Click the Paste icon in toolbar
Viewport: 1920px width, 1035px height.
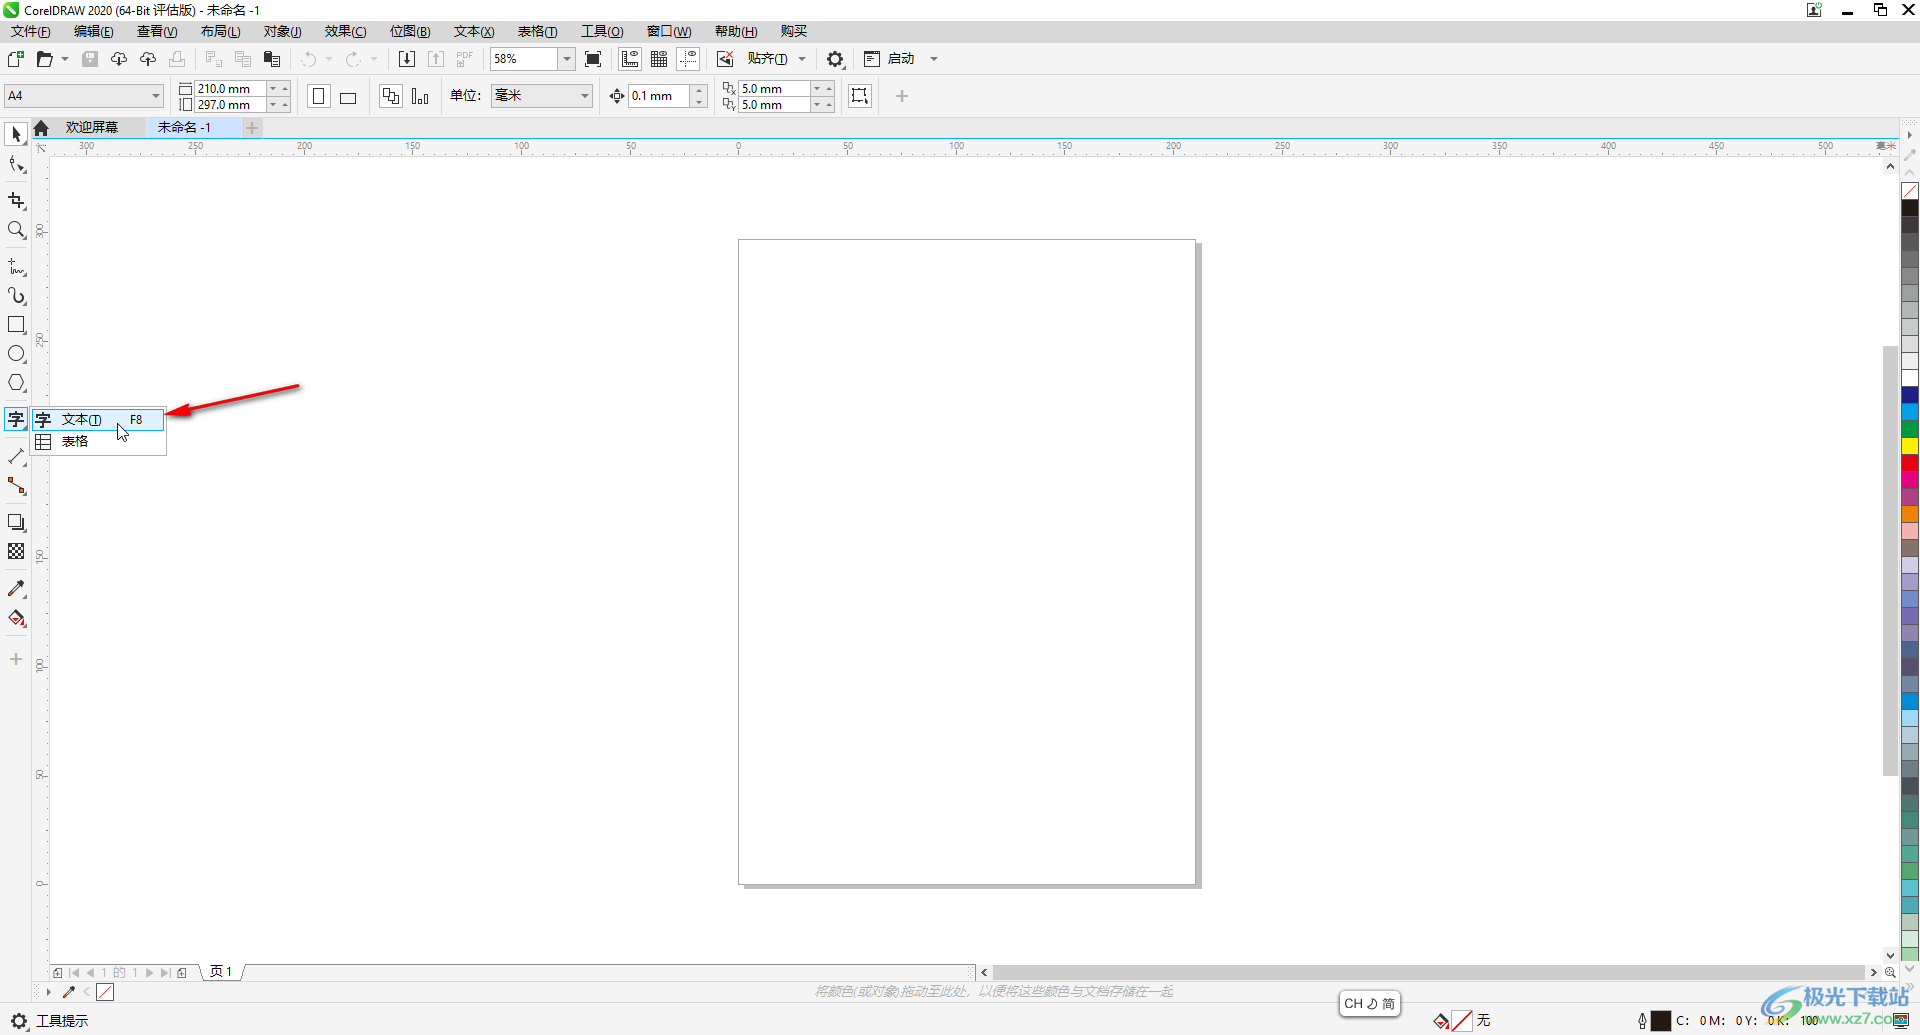click(272, 59)
